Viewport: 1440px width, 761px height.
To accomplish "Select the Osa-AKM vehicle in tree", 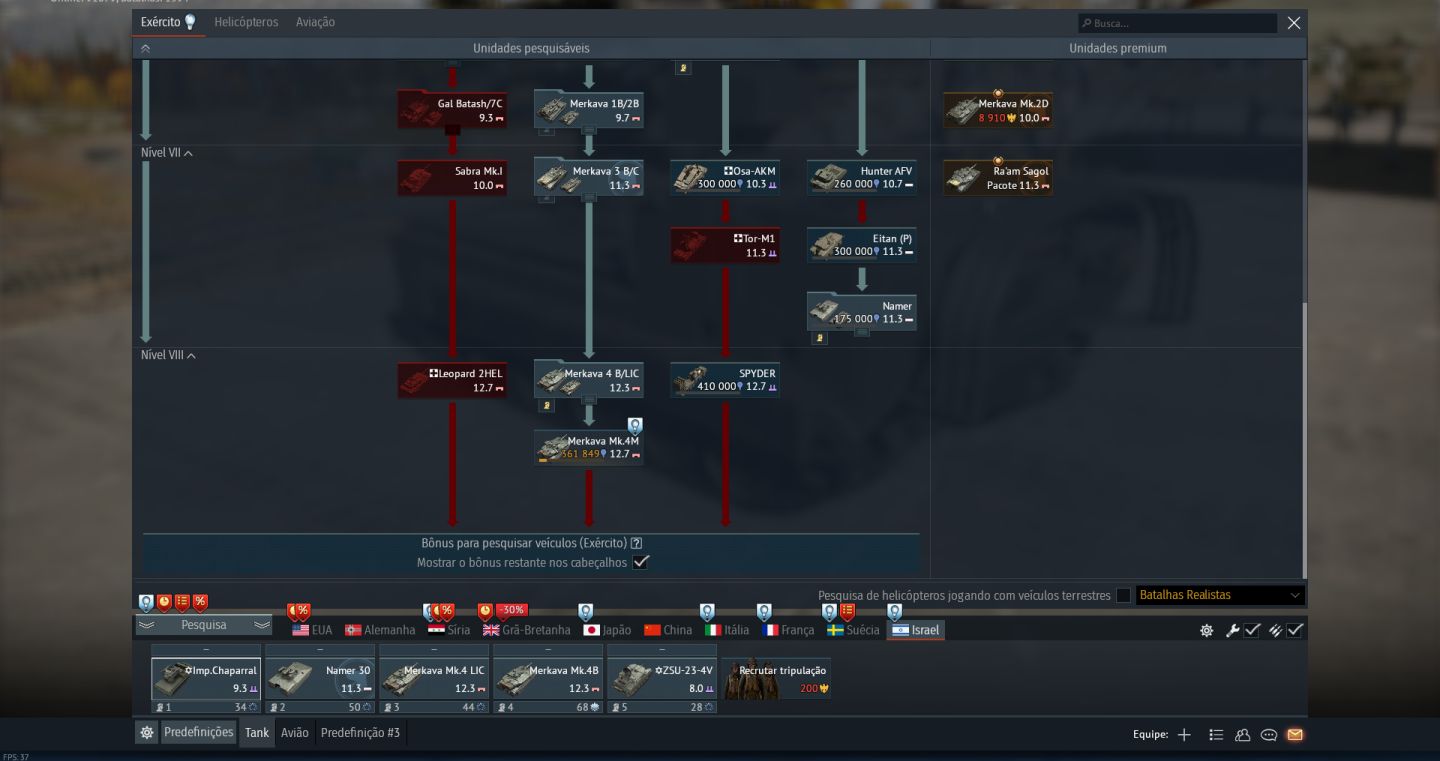I will click(725, 178).
